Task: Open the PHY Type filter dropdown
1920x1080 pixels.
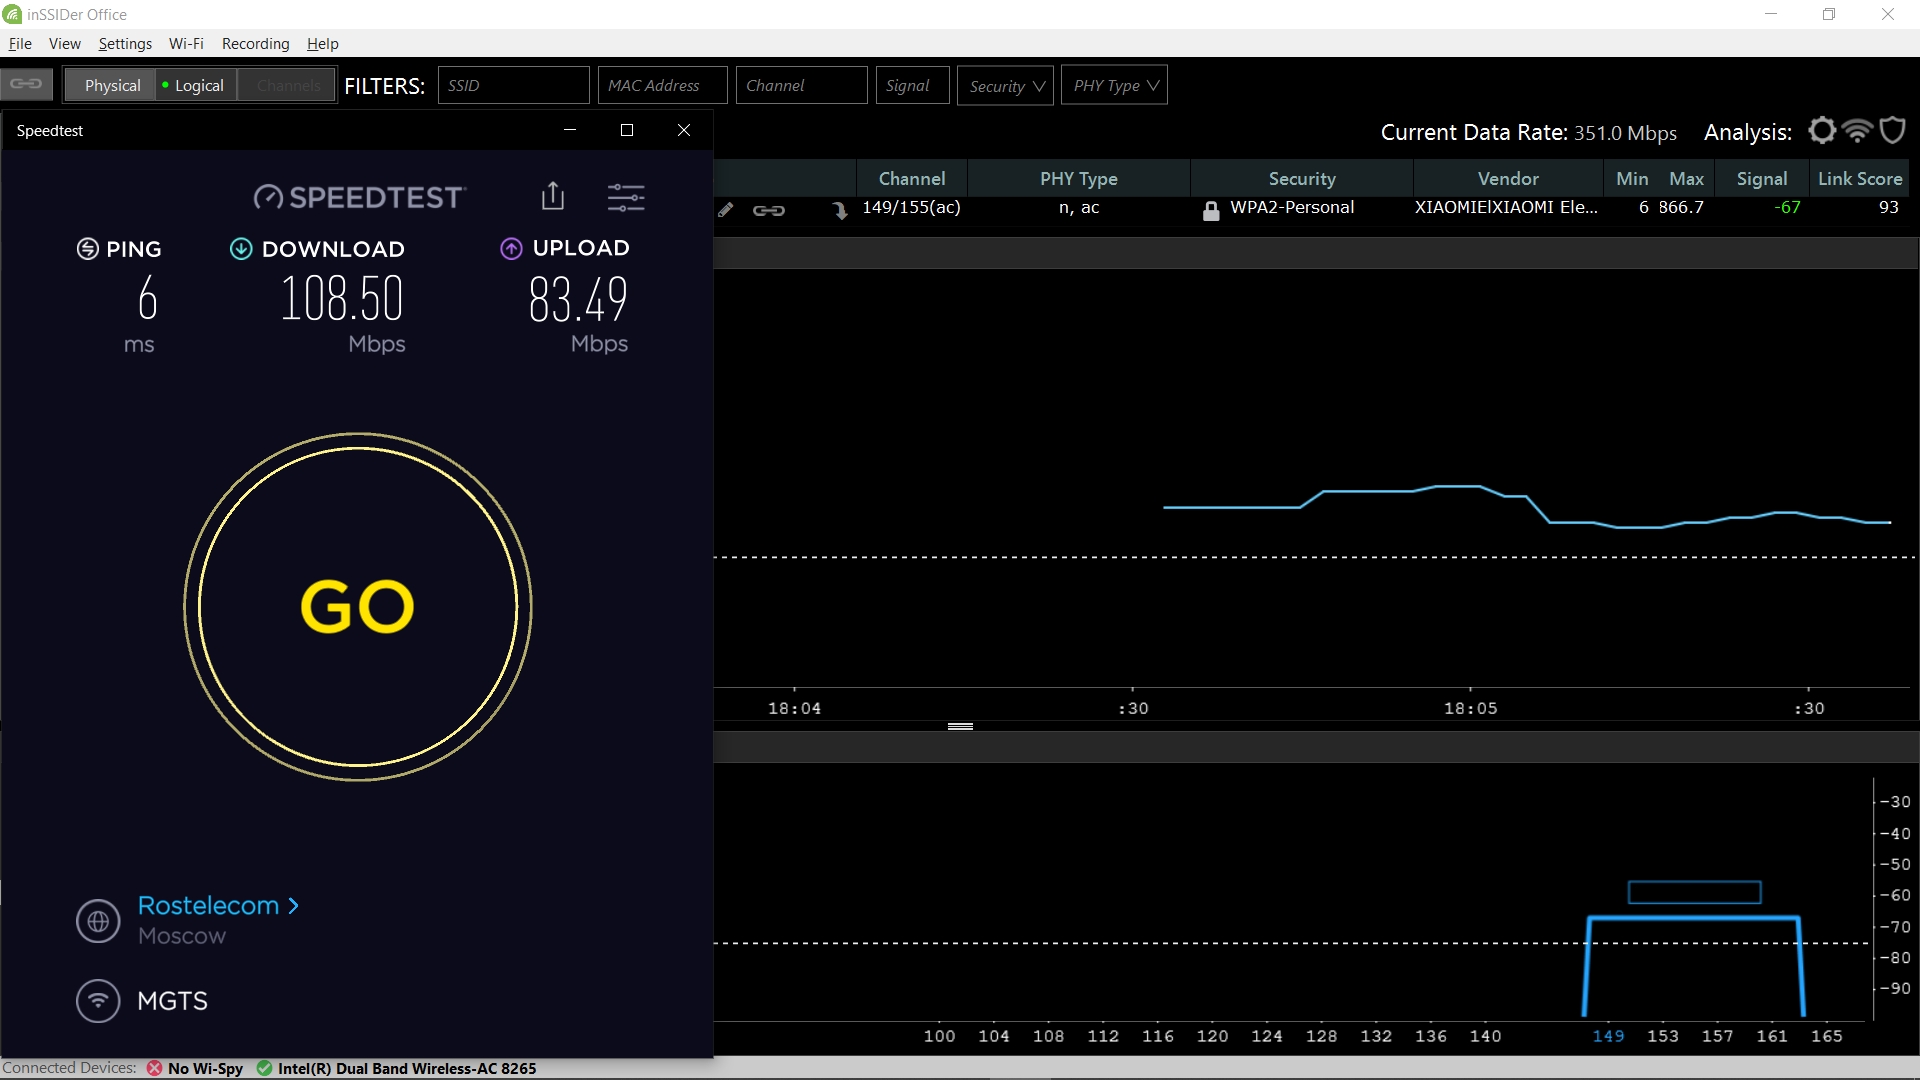Action: point(1114,85)
